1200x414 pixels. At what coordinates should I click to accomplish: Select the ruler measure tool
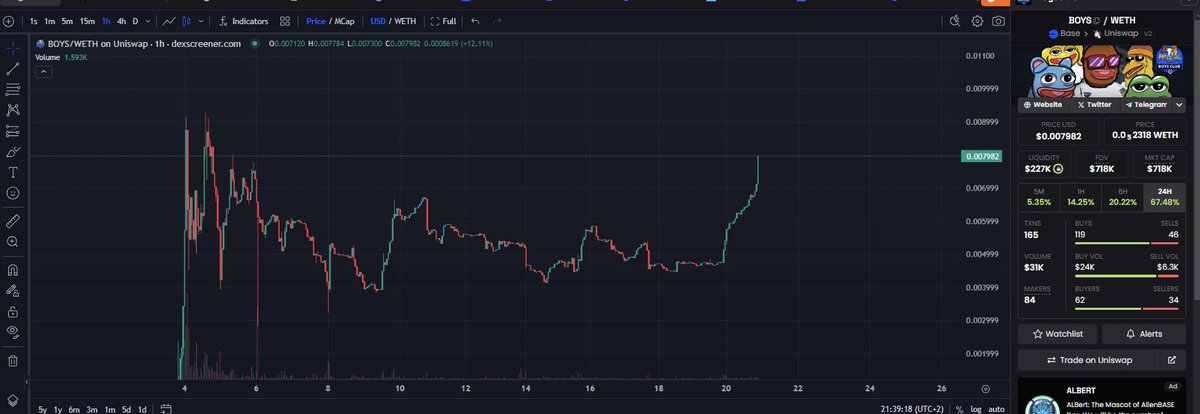(x=13, y=220)
